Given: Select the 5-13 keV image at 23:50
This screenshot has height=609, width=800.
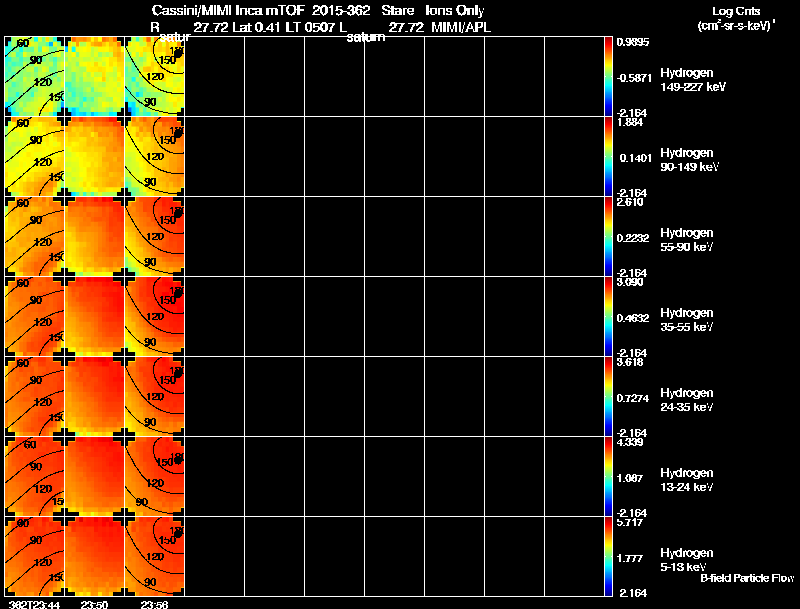Looking at the screenshot, I should pos(94,556).
